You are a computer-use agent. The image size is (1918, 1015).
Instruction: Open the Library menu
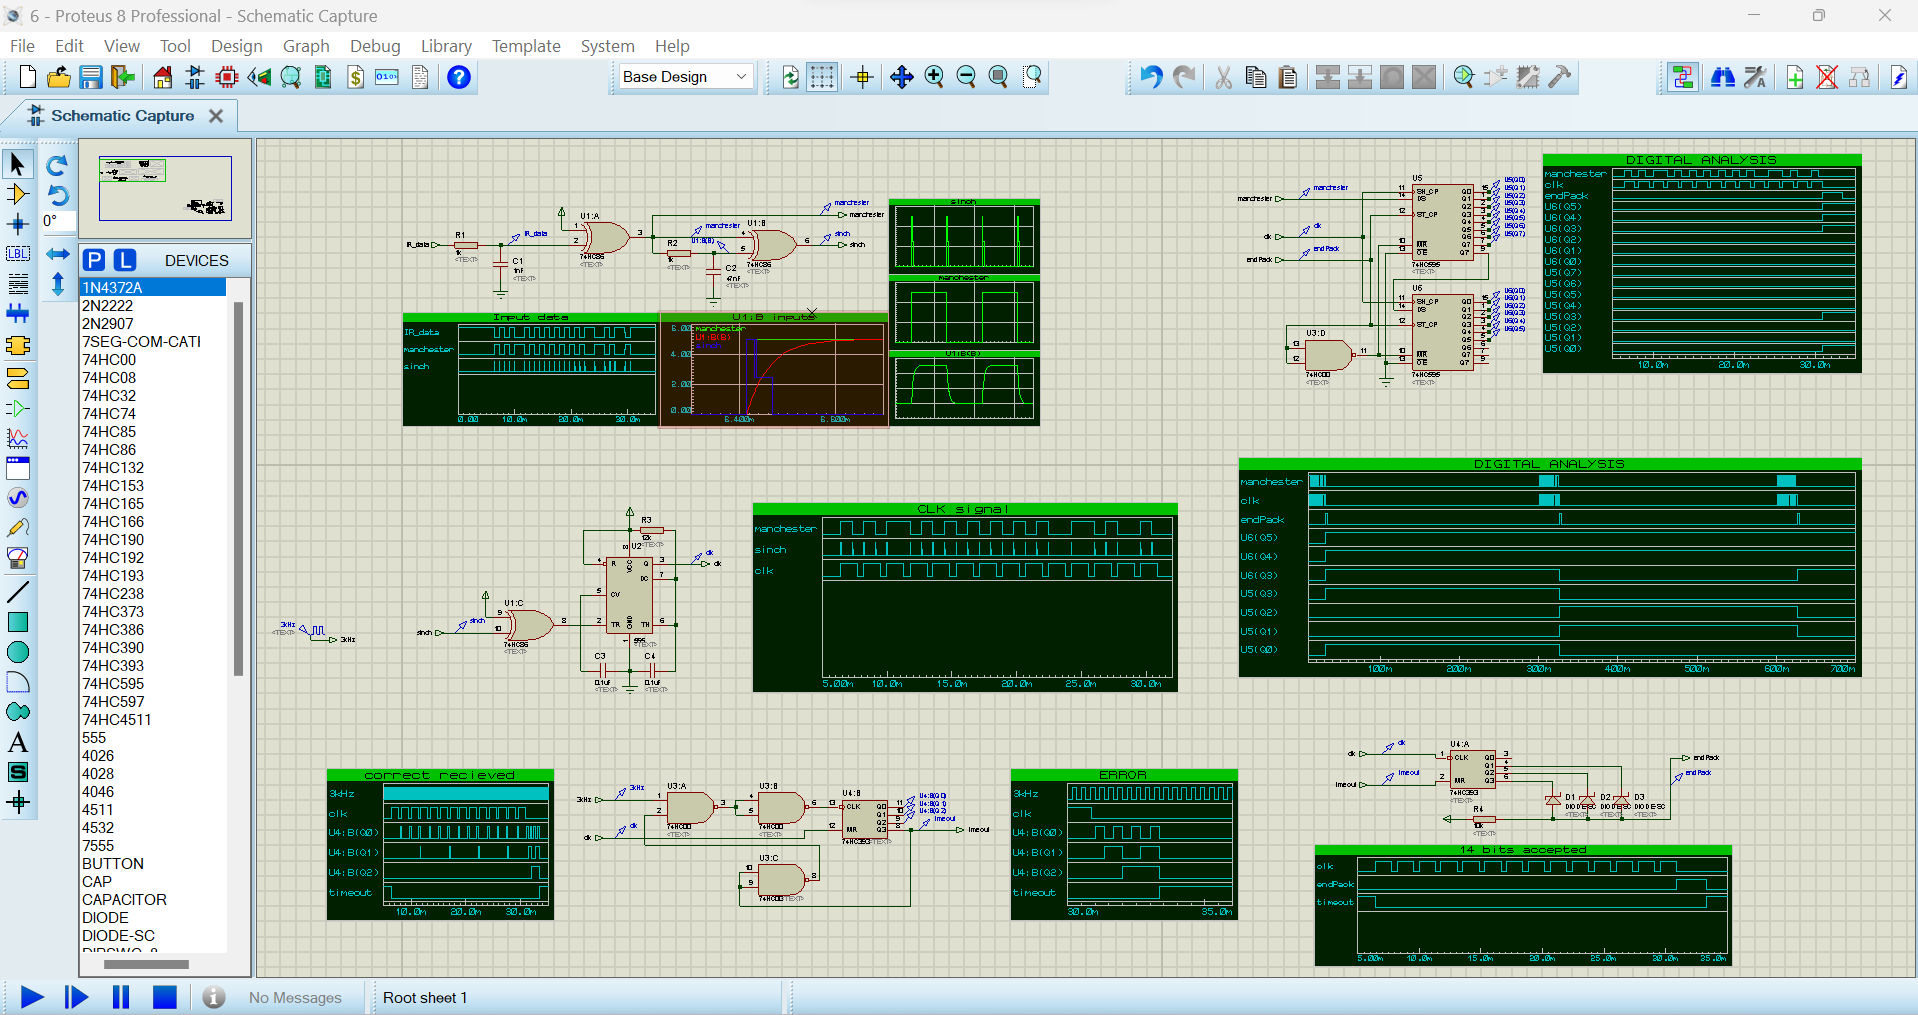pos(446,46)
